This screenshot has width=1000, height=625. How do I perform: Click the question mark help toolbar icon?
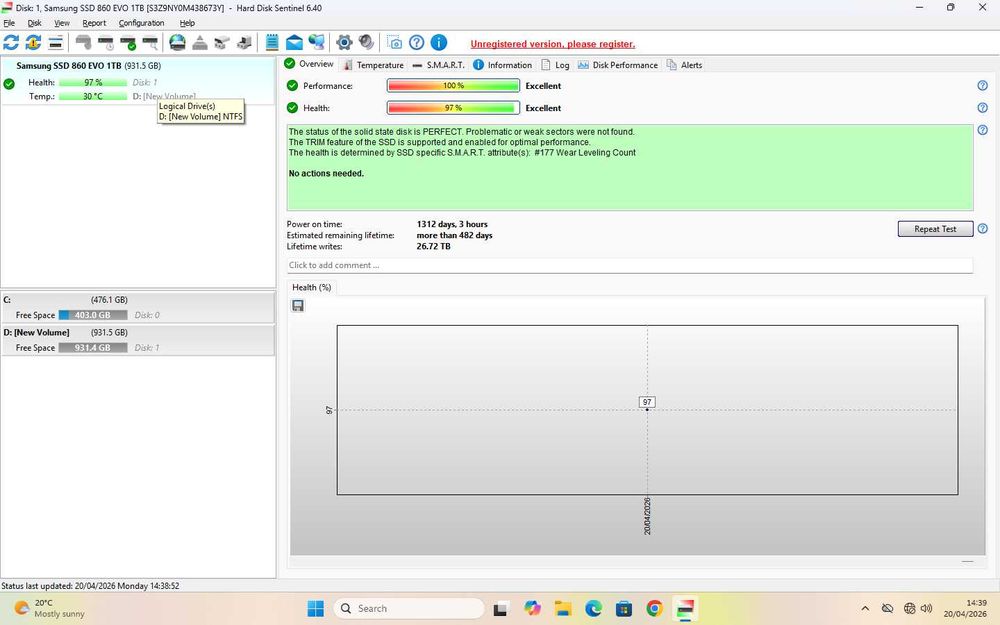(x=416, y=43)
